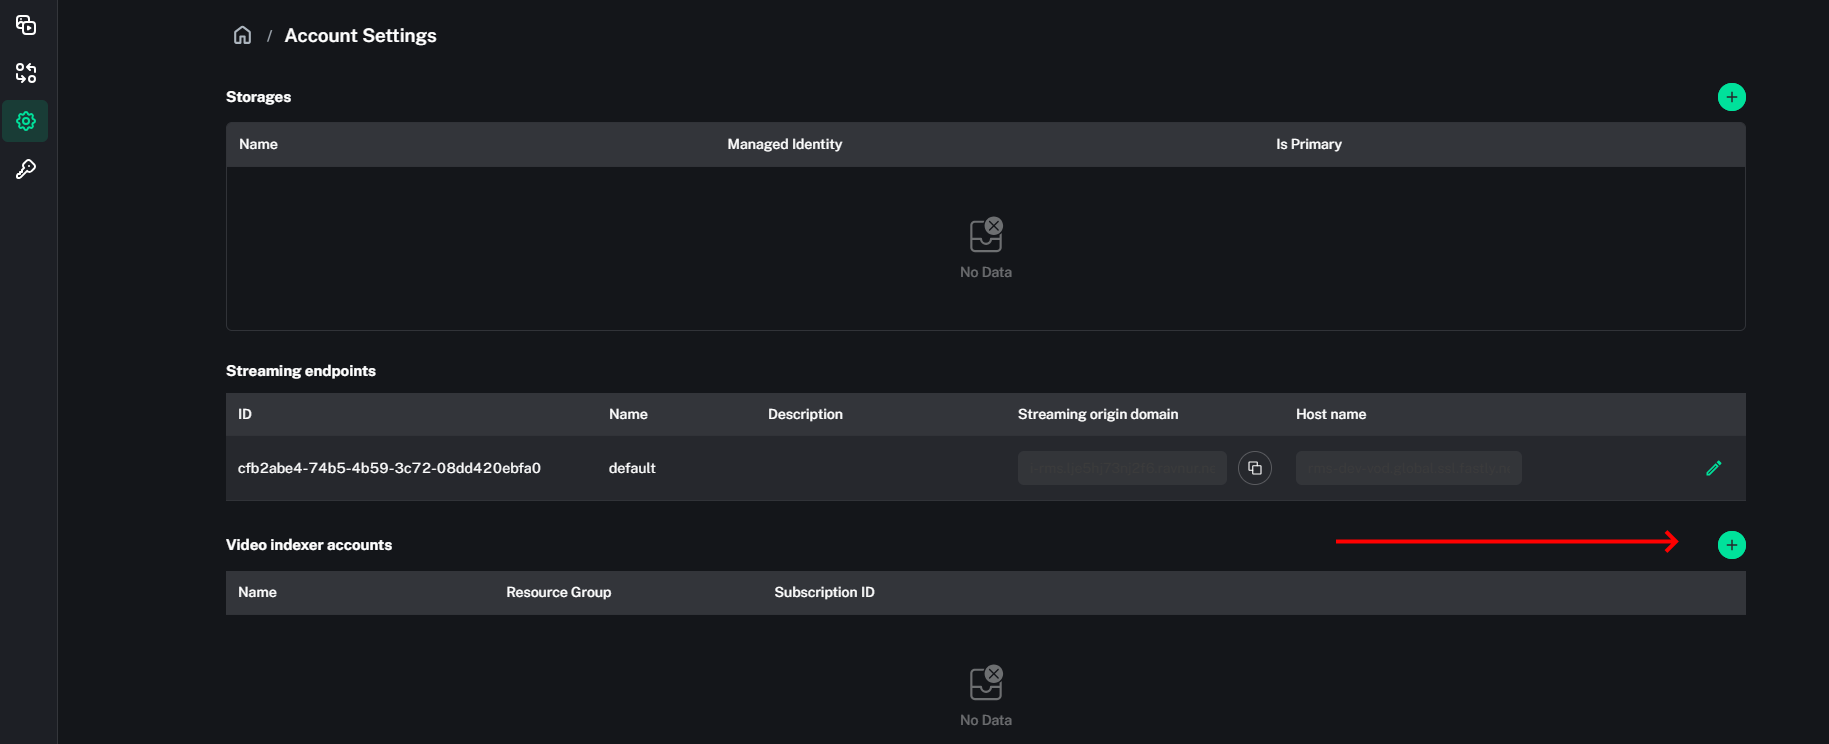
Task: Open the media assets sidebar icon
Action: tap(26, 25)
